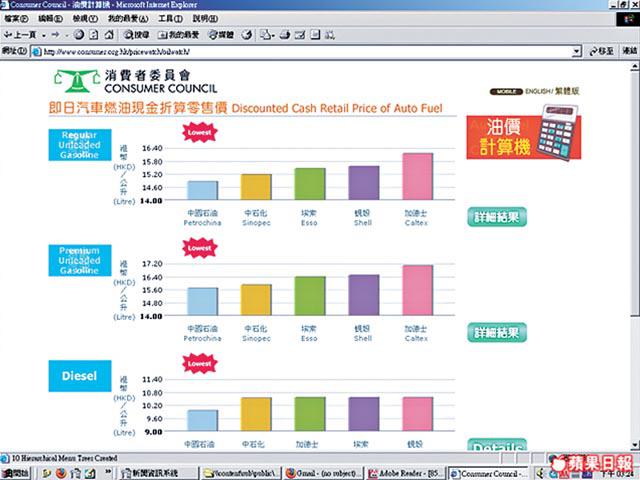Open the 油價計算機 calculator banner
Image resolution: width=640 pixels, height=480 pixels.
pos(524,133)
